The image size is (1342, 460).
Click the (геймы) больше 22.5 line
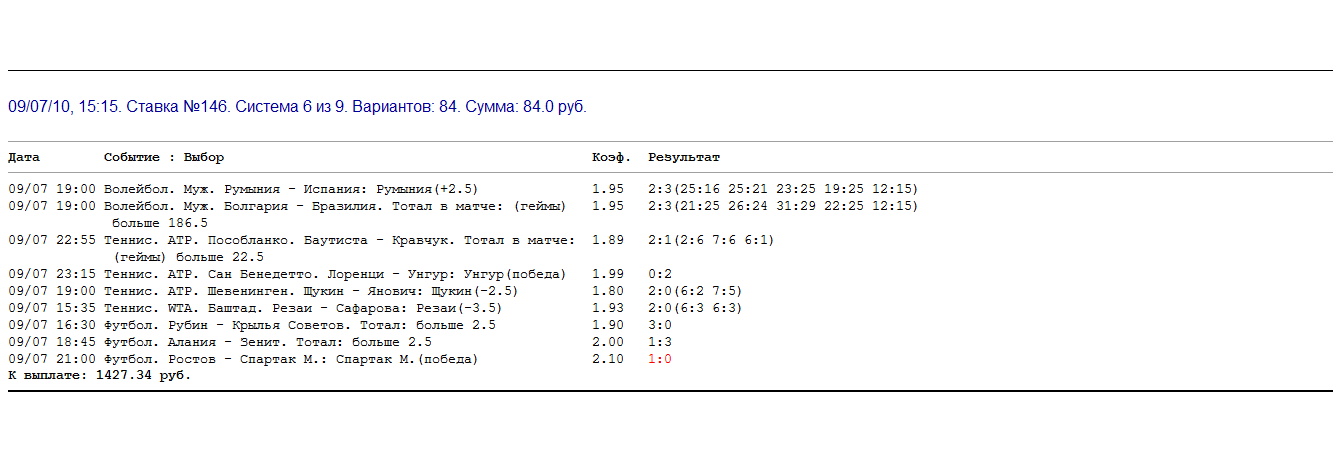(188, 257)
